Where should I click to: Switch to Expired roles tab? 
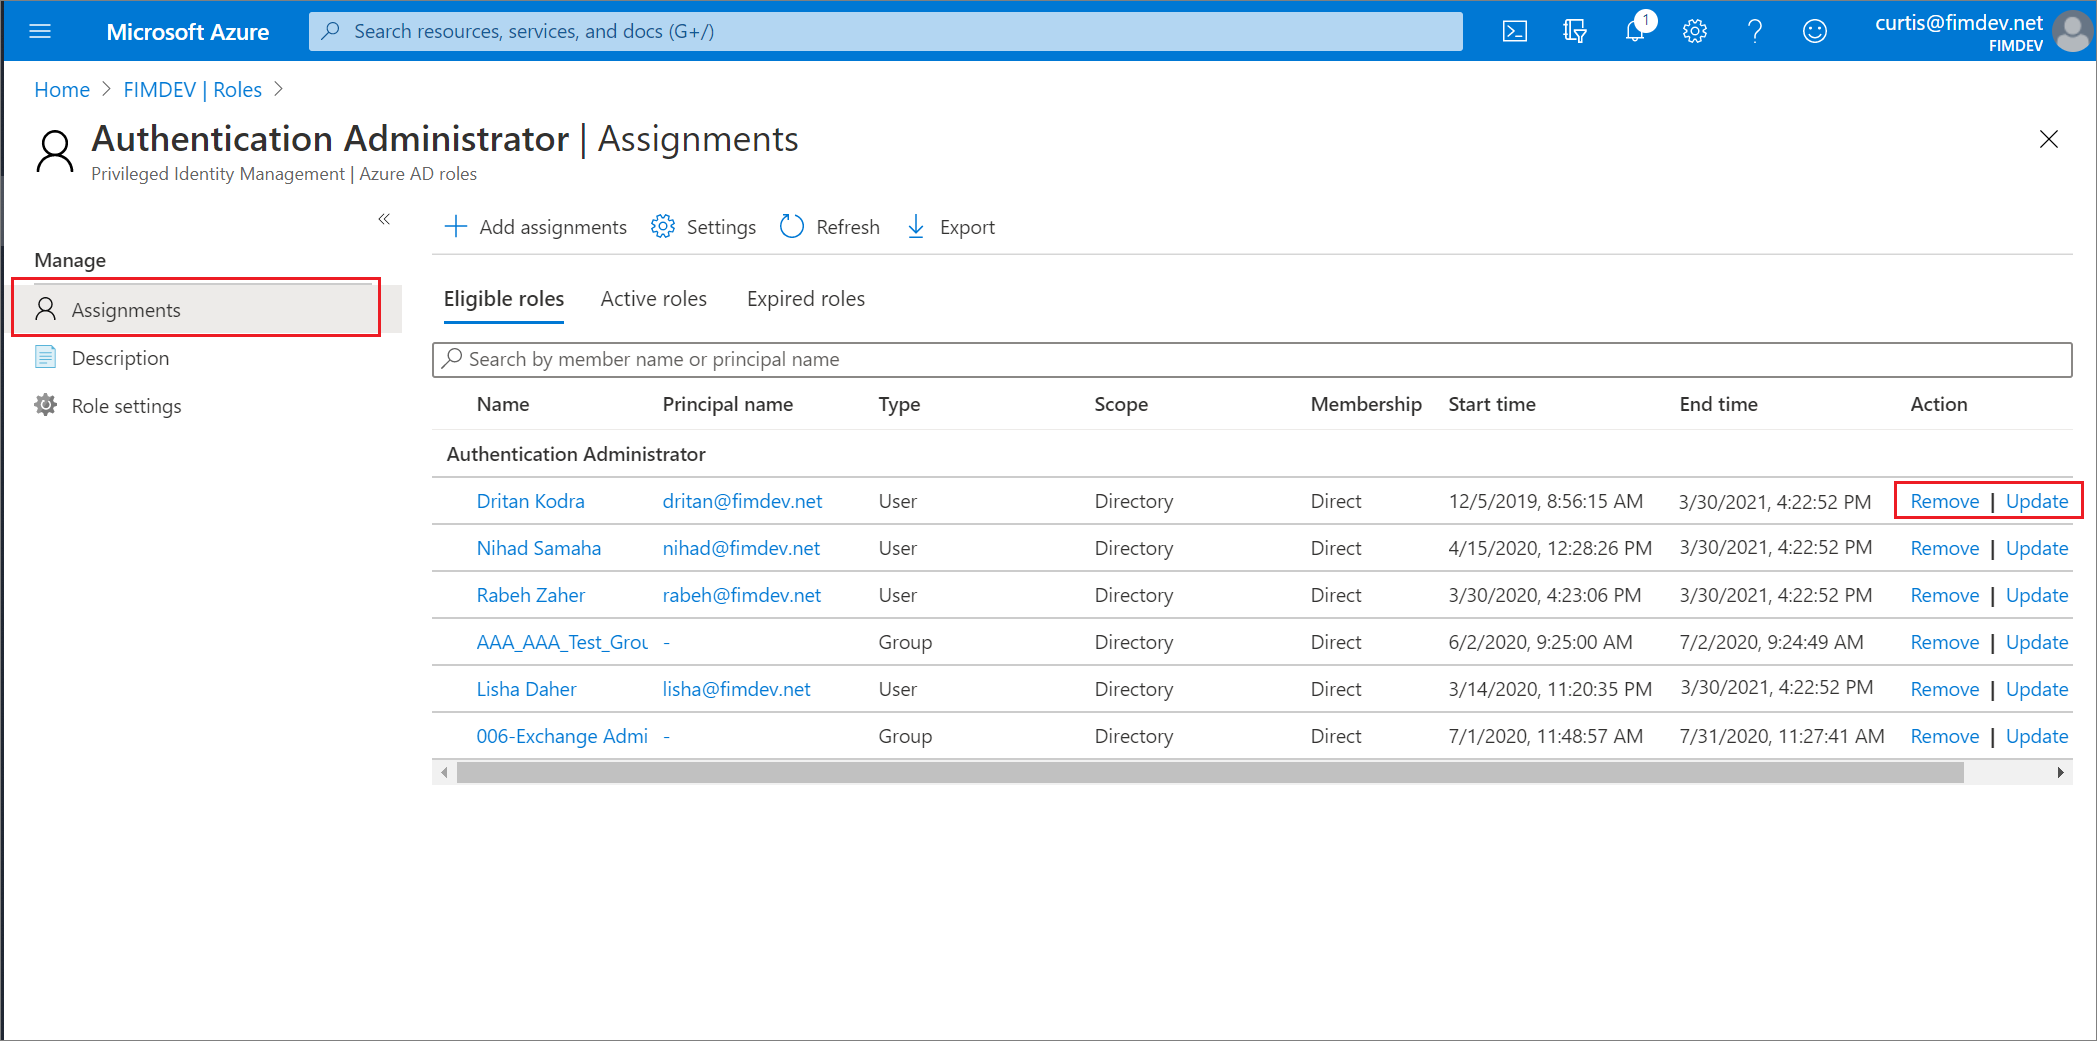(806, 299)
